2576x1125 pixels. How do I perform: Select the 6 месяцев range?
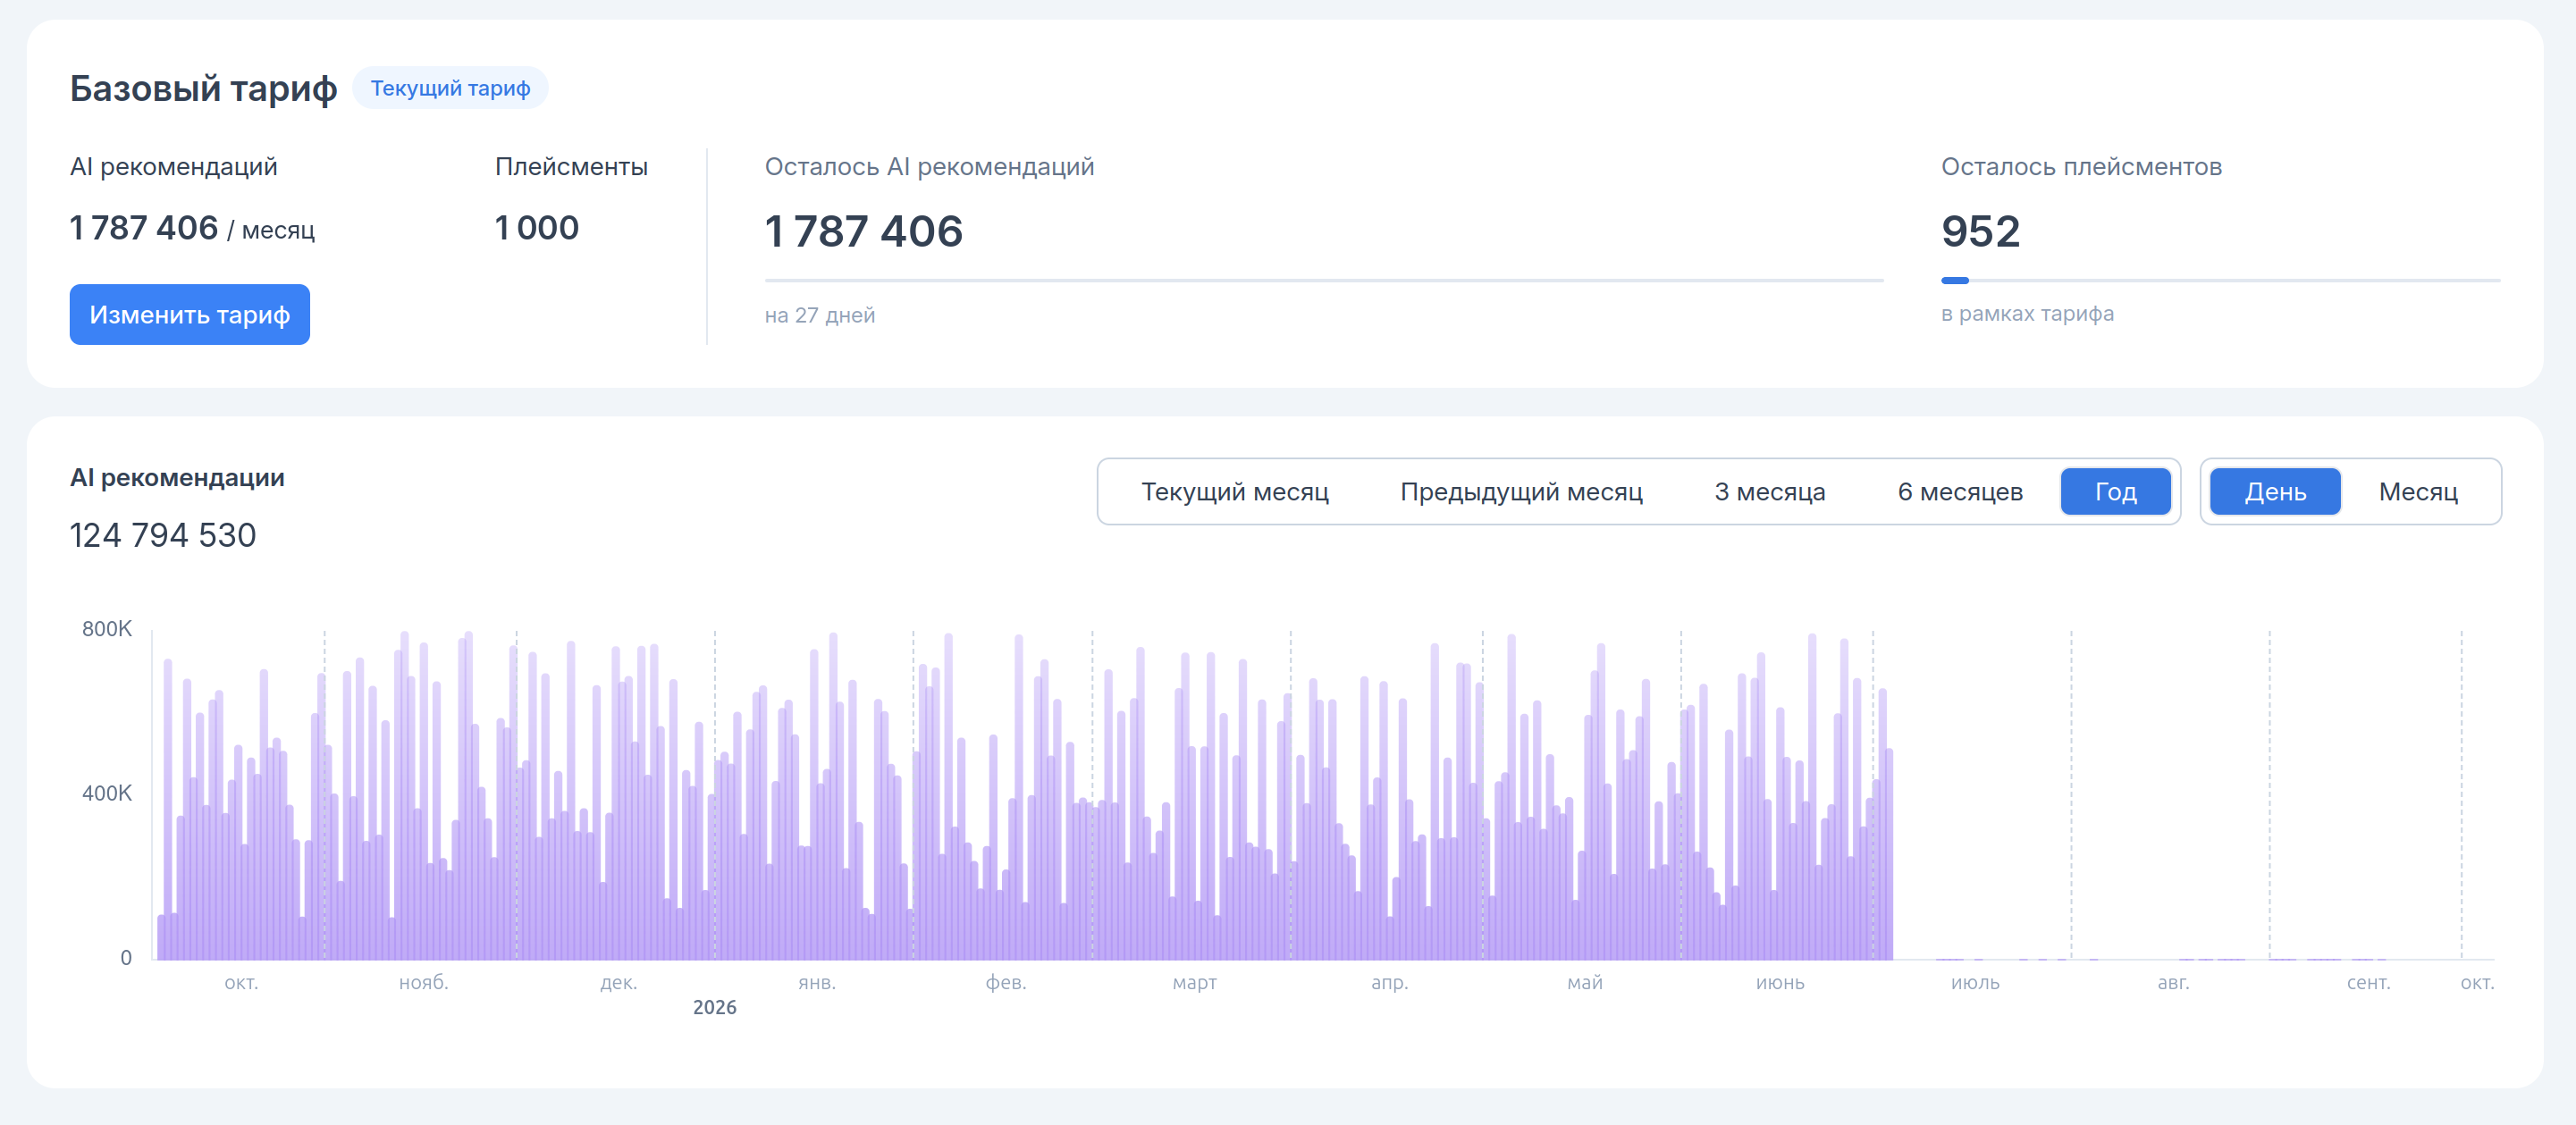point(1960,492)
